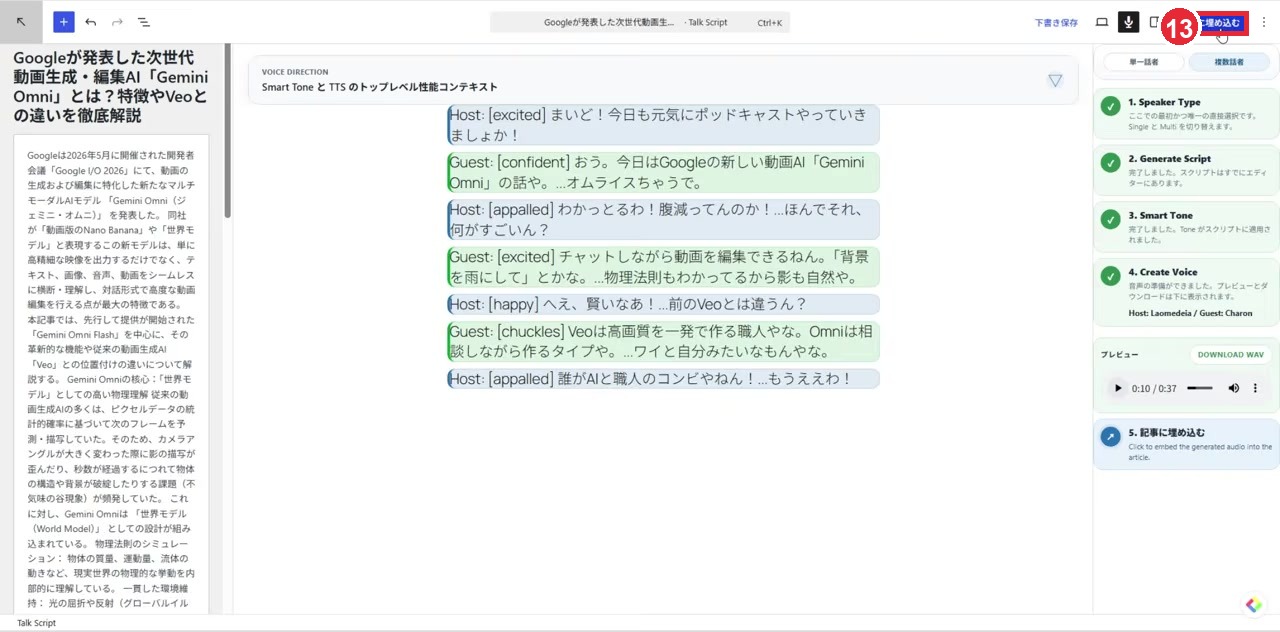Select Host line わかっとるわ！腹減ってんのか
Screen dimensions: 1280x632
pos(663,219)
